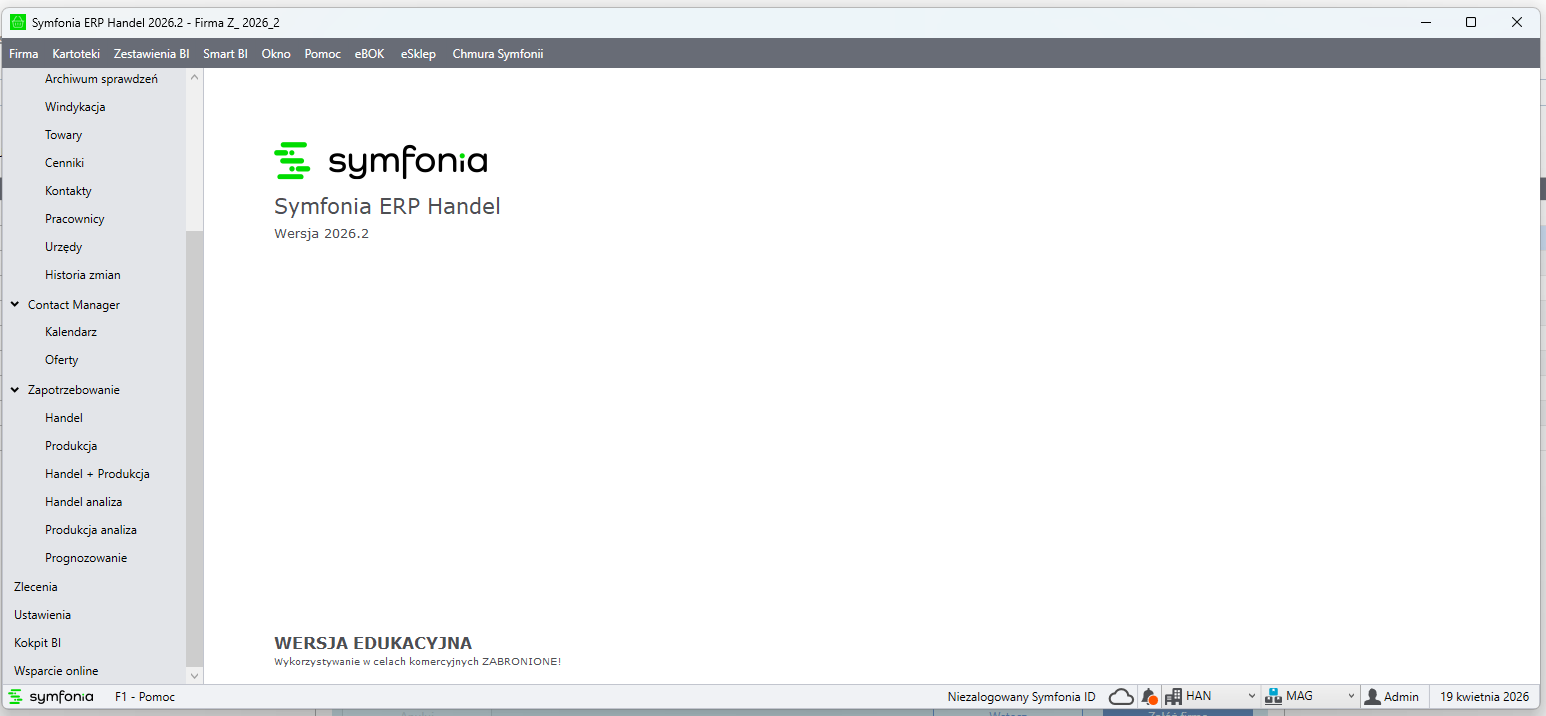1546x716 pixels.
Task: Click the sidebar scroll down arrow
Action: click(x=194, y=675)
